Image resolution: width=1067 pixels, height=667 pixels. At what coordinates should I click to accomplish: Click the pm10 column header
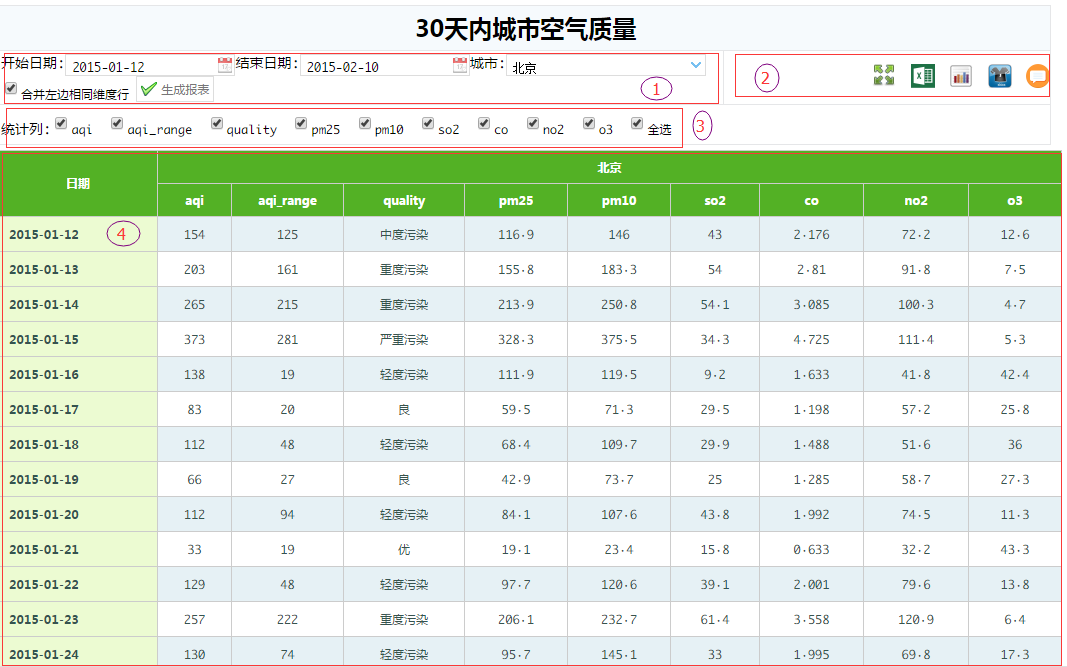click(618, 201)
